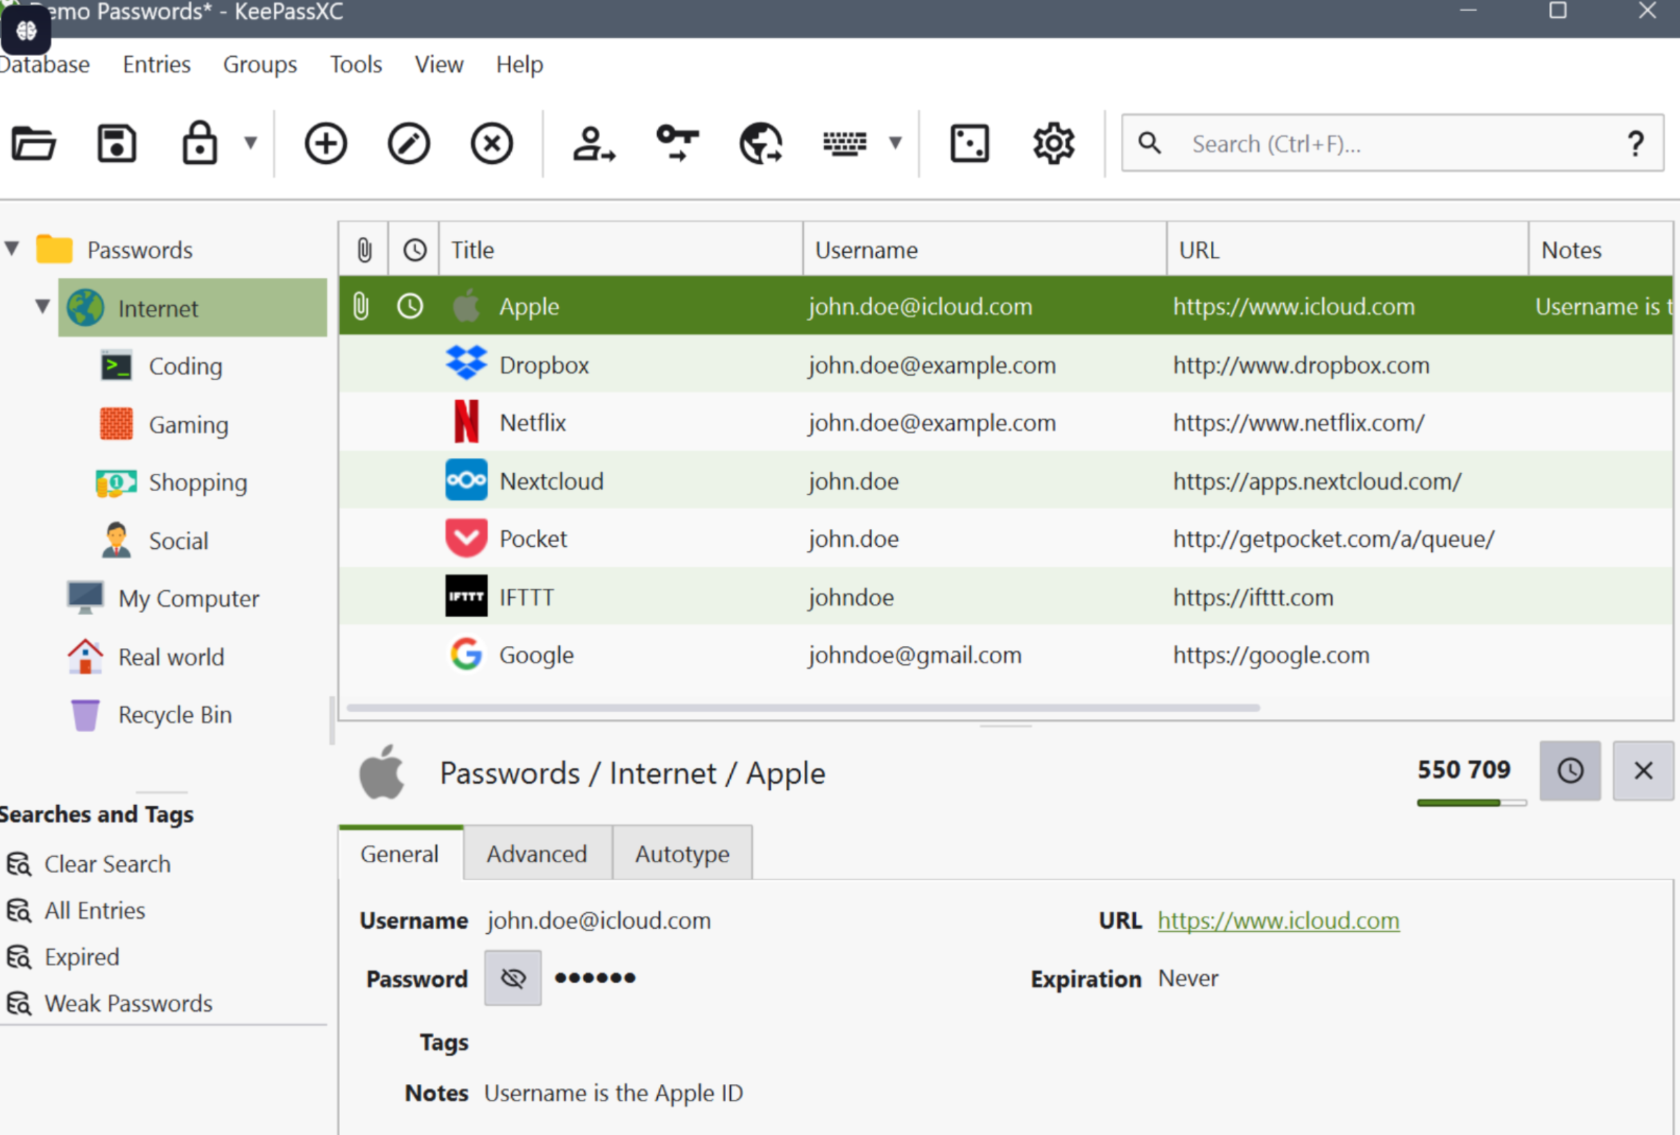Open the View menu
This screenshot has height=1135, width=1680.
439,65
